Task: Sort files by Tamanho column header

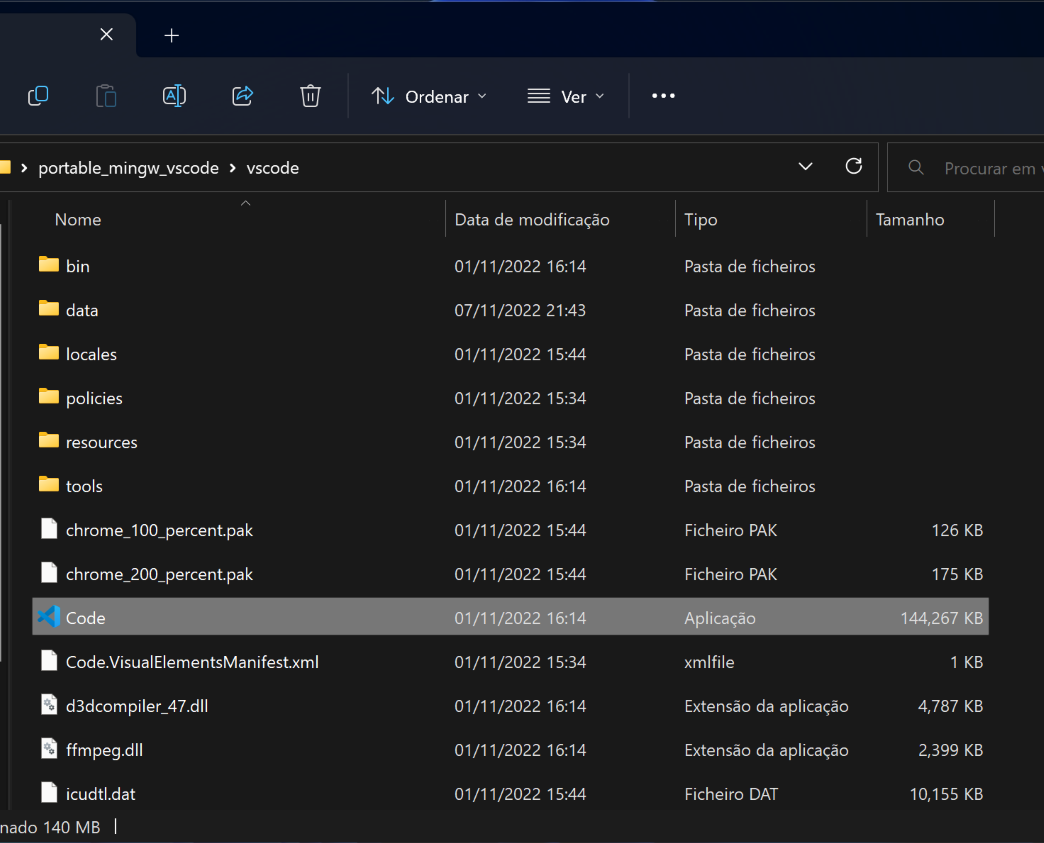Action: pos(910,220)
